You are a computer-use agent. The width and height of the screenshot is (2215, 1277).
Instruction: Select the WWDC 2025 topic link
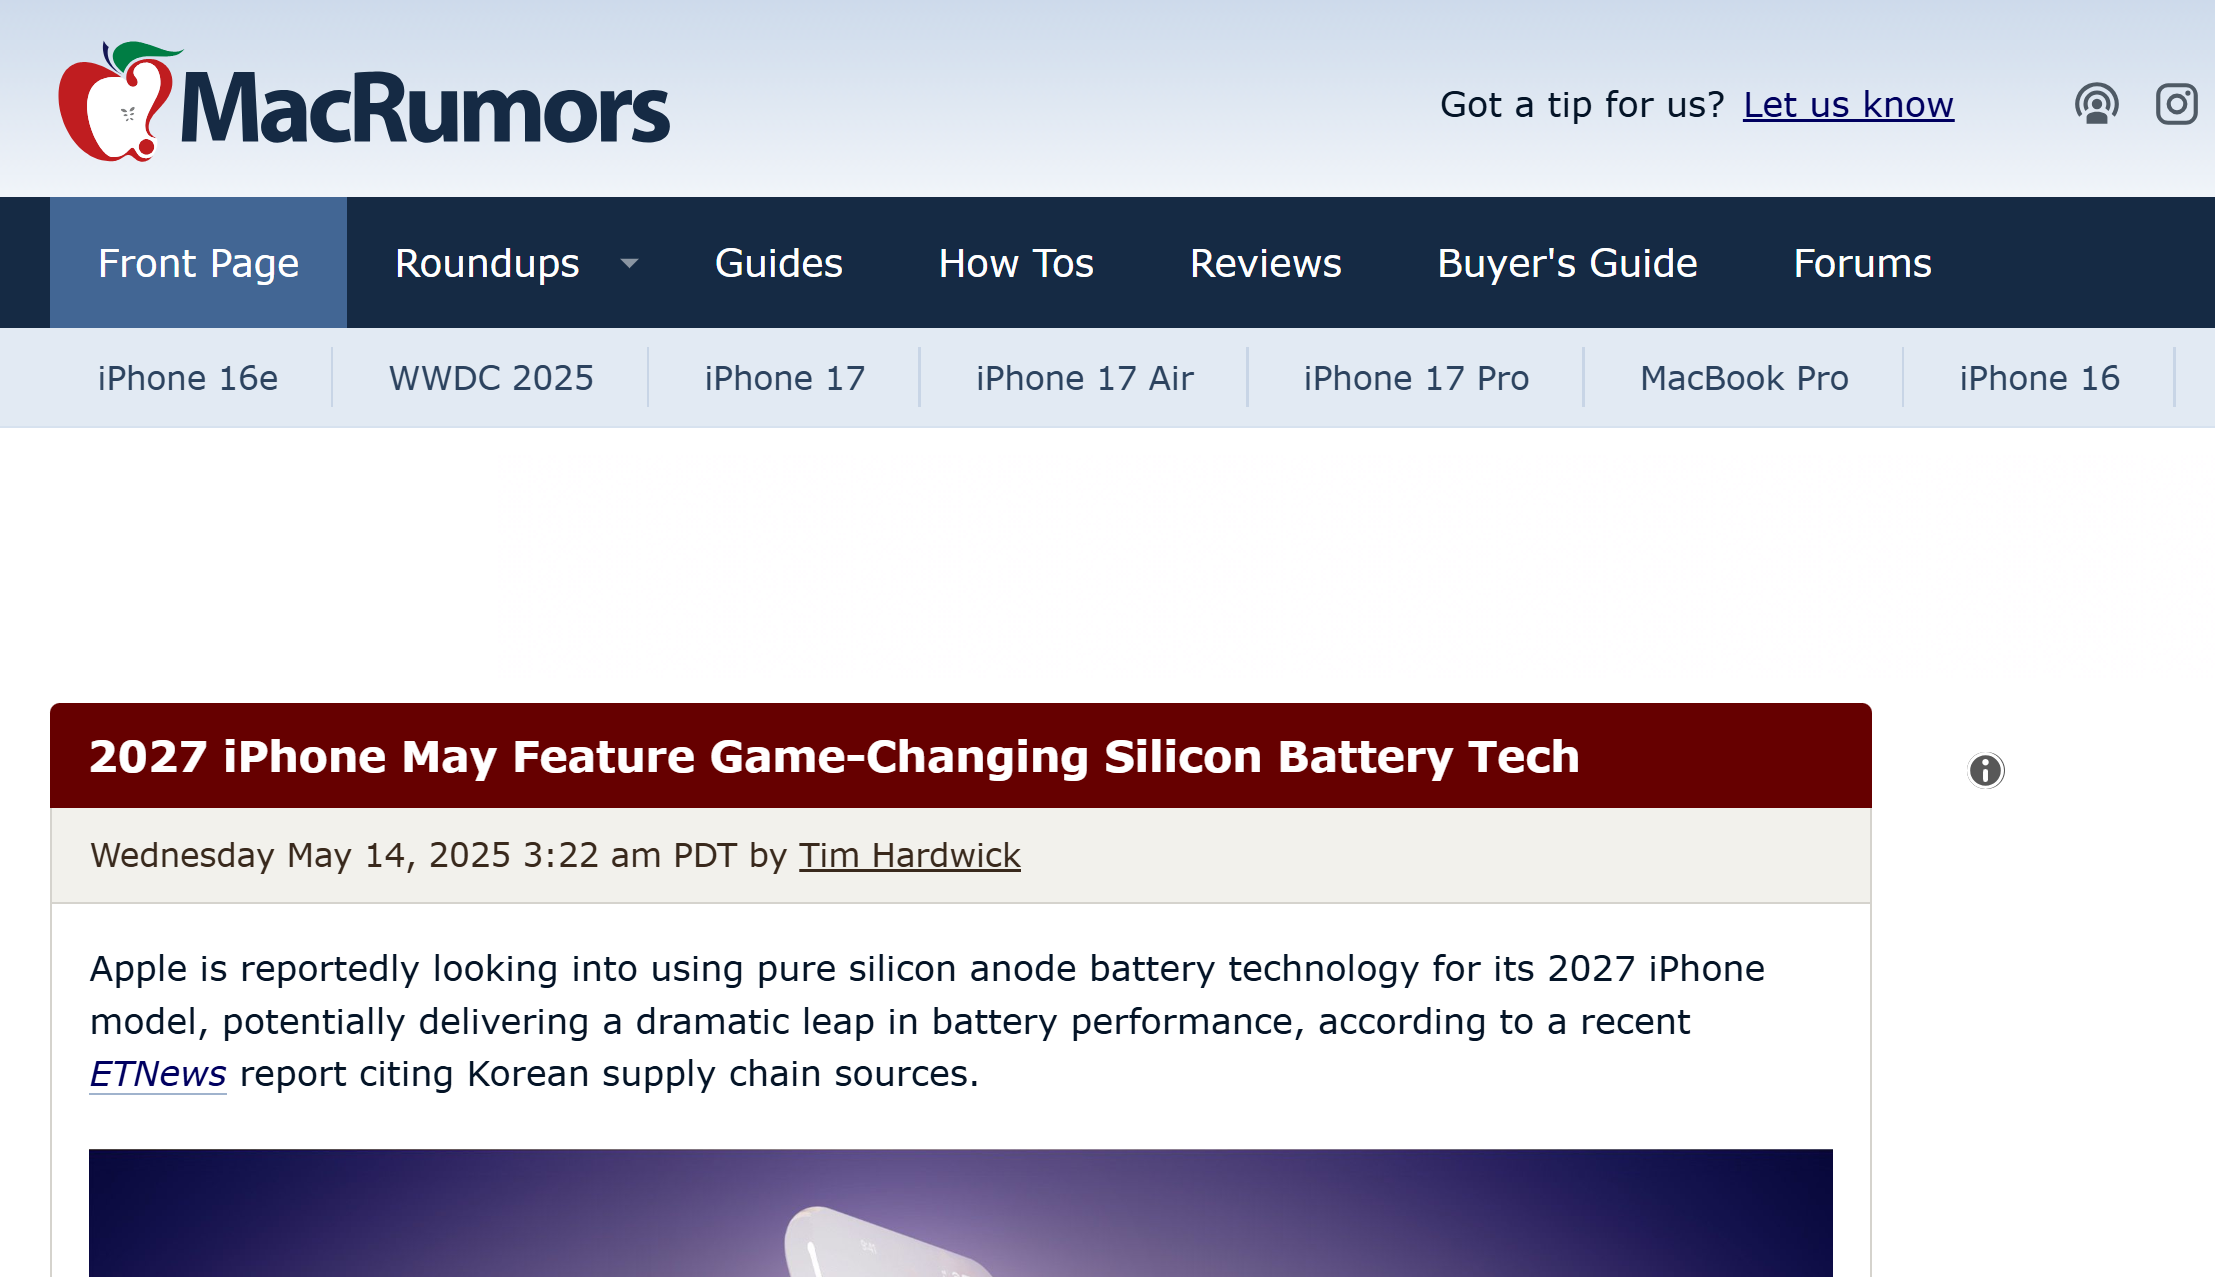click(x=491, y=378)
